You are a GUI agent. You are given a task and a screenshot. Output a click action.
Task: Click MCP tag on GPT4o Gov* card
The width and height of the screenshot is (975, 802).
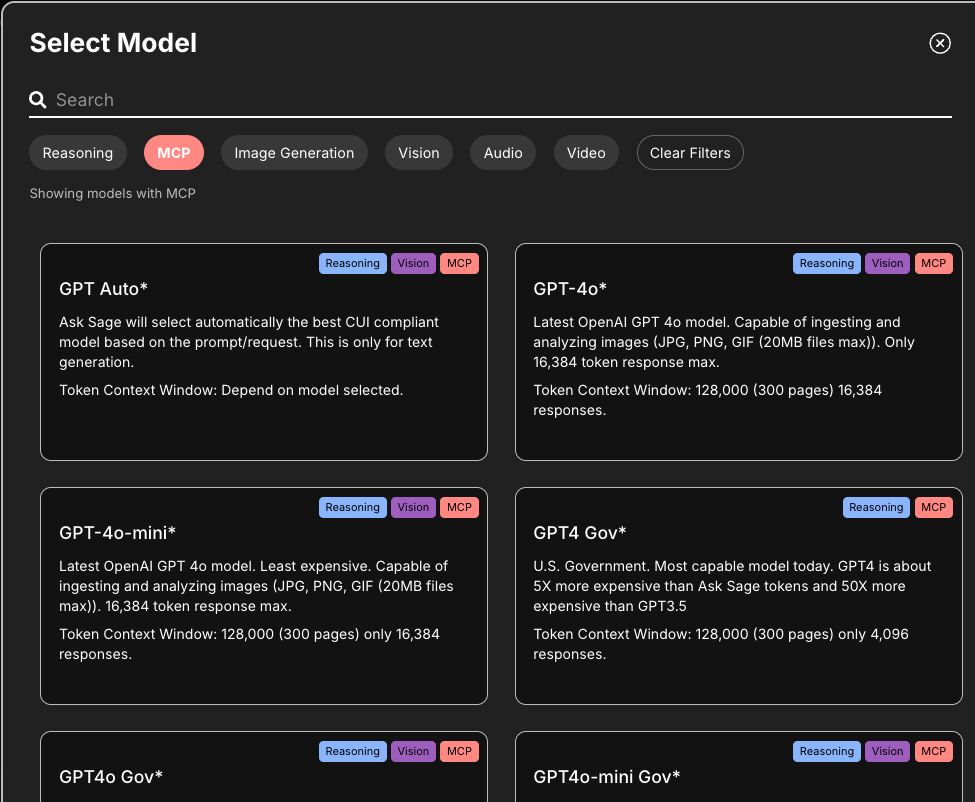pyautogui.click(x=460, y=752)
